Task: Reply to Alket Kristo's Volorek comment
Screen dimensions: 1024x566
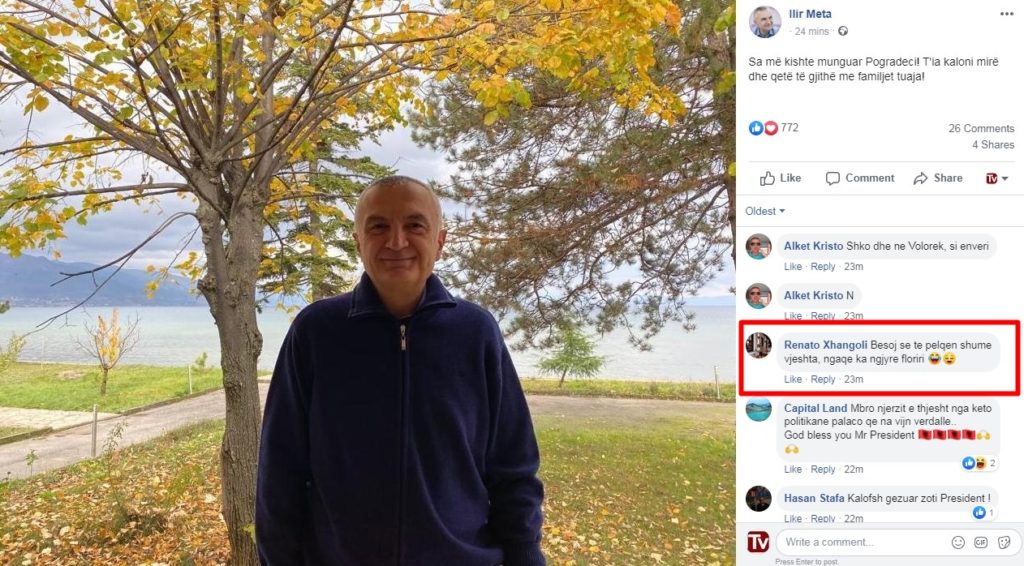Action: coord(823,267)
